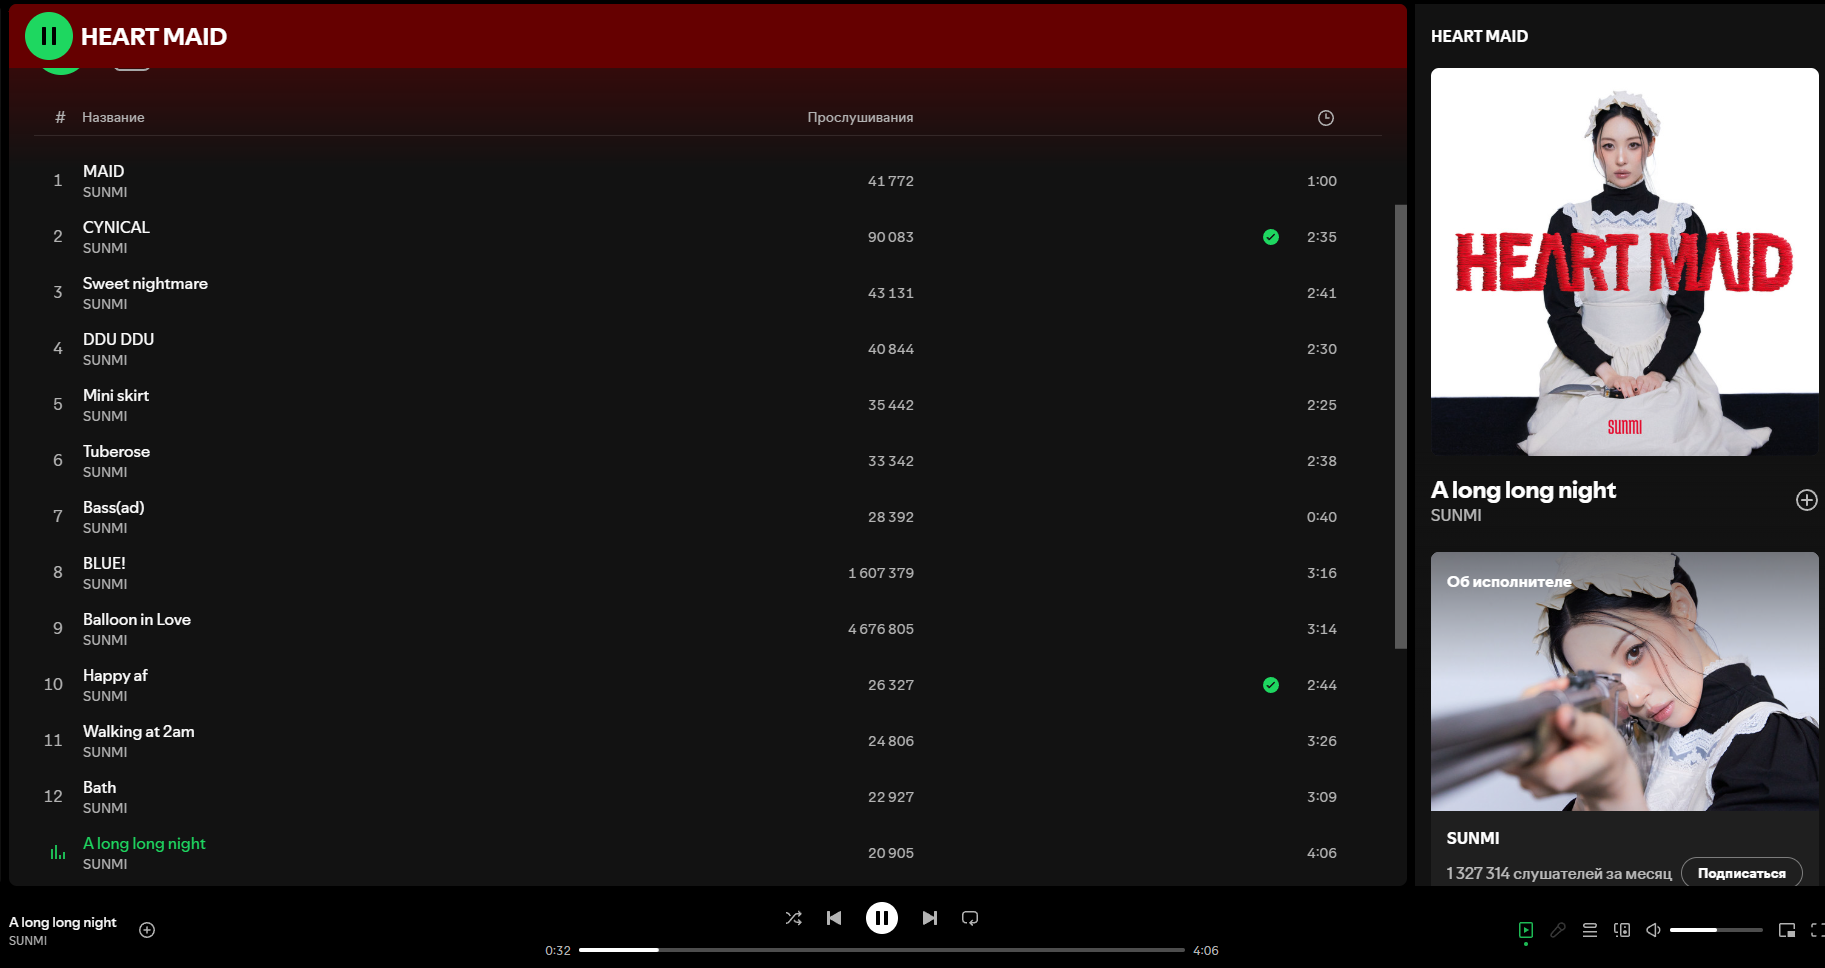Add 'A long long night' from side panel
The height and width of the screenshot is (968, 1825).
[x=1806, y=500]
